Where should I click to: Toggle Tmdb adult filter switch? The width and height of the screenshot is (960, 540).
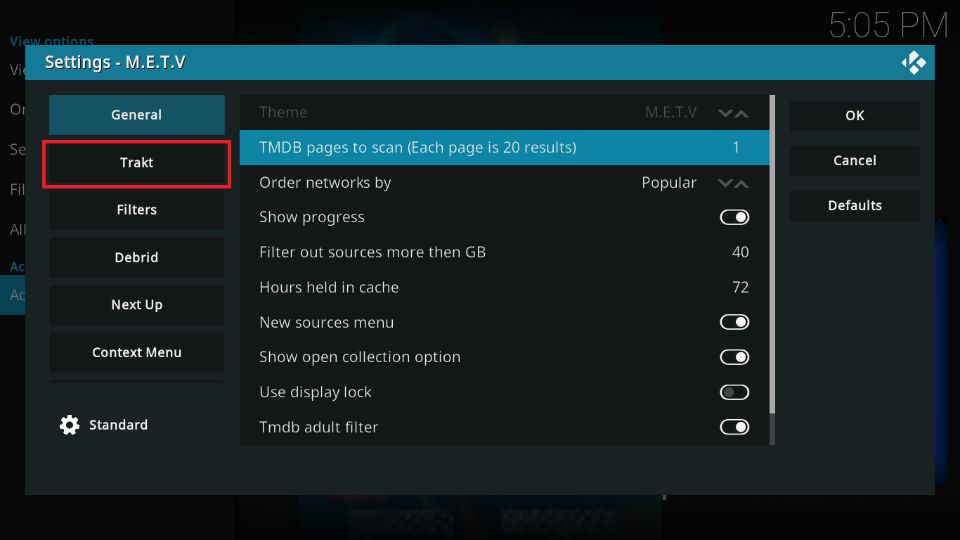[734, 427]
